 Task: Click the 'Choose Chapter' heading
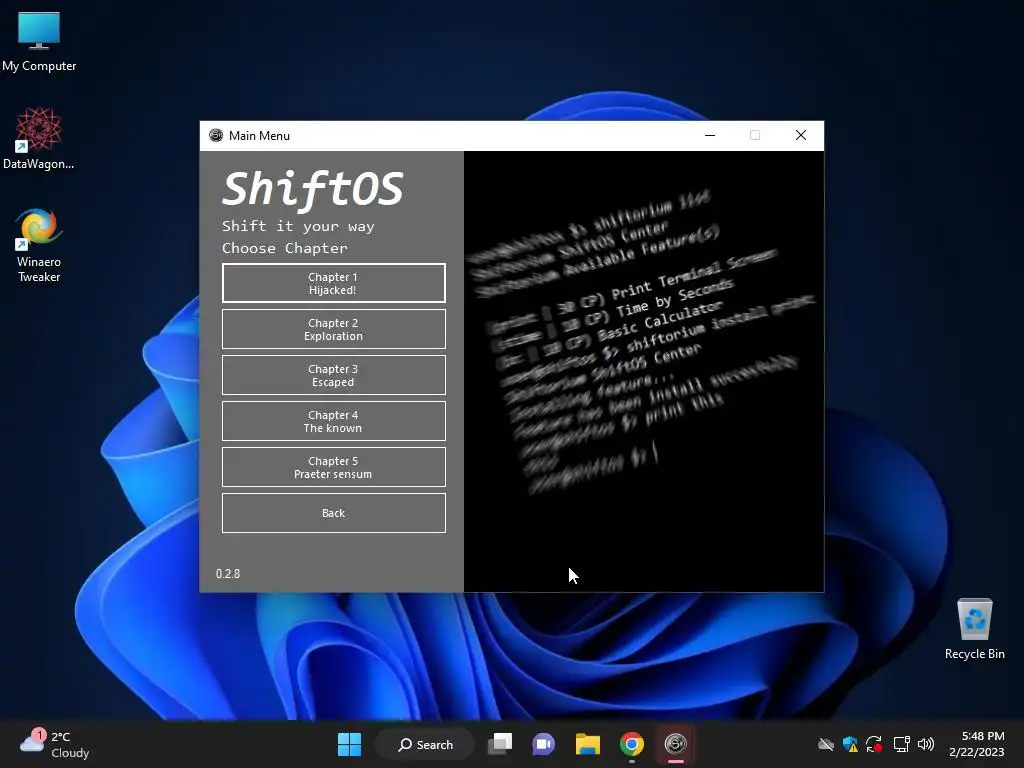point(285,248)
